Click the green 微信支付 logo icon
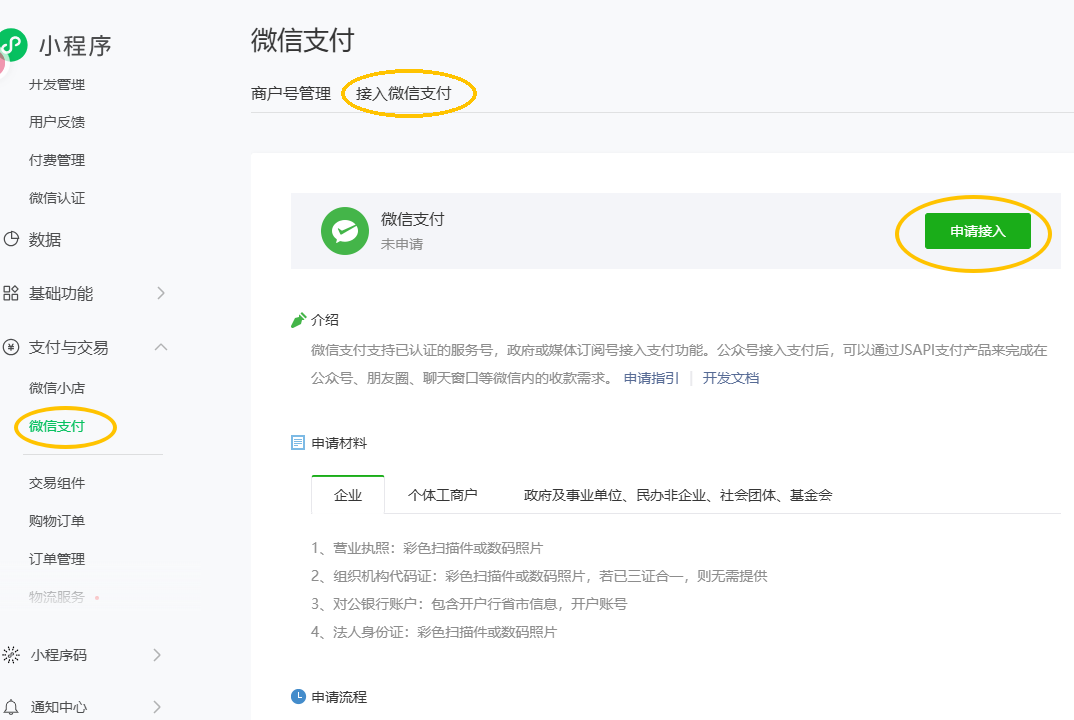Image resolution: width=1074 pixels, height=720 pixels. pos(345,231)
